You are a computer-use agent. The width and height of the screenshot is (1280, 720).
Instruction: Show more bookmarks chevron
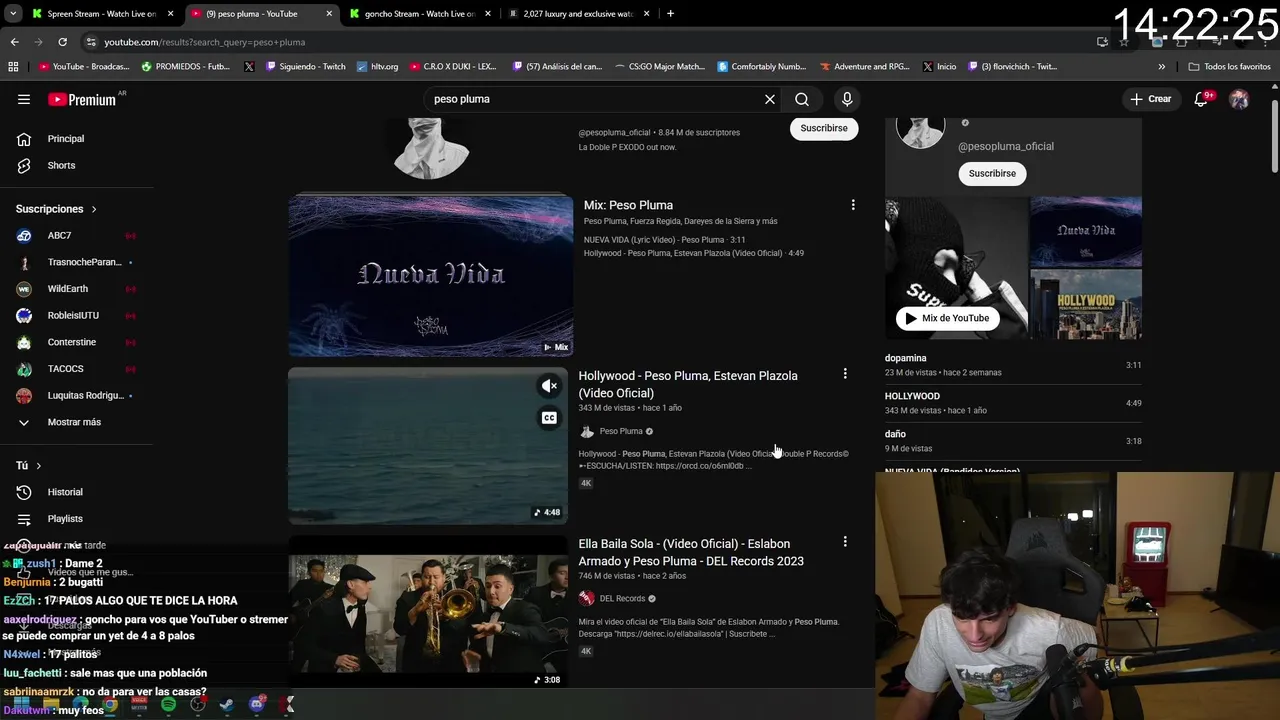coord(1161,67)
